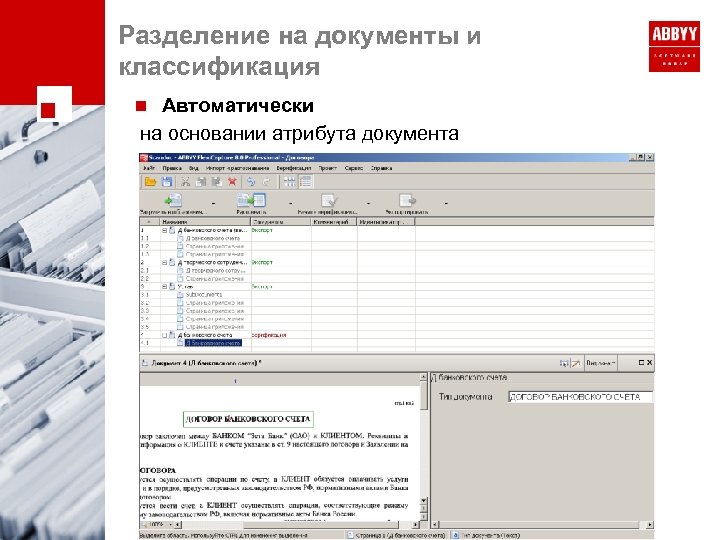Maximize the document 4 pane

(641, 363)
